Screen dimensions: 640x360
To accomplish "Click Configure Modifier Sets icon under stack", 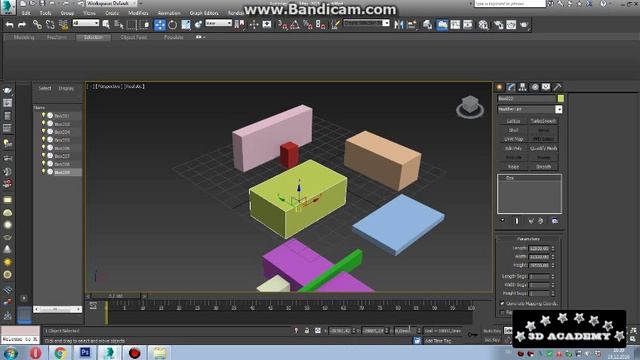I will tap(555, 221).
